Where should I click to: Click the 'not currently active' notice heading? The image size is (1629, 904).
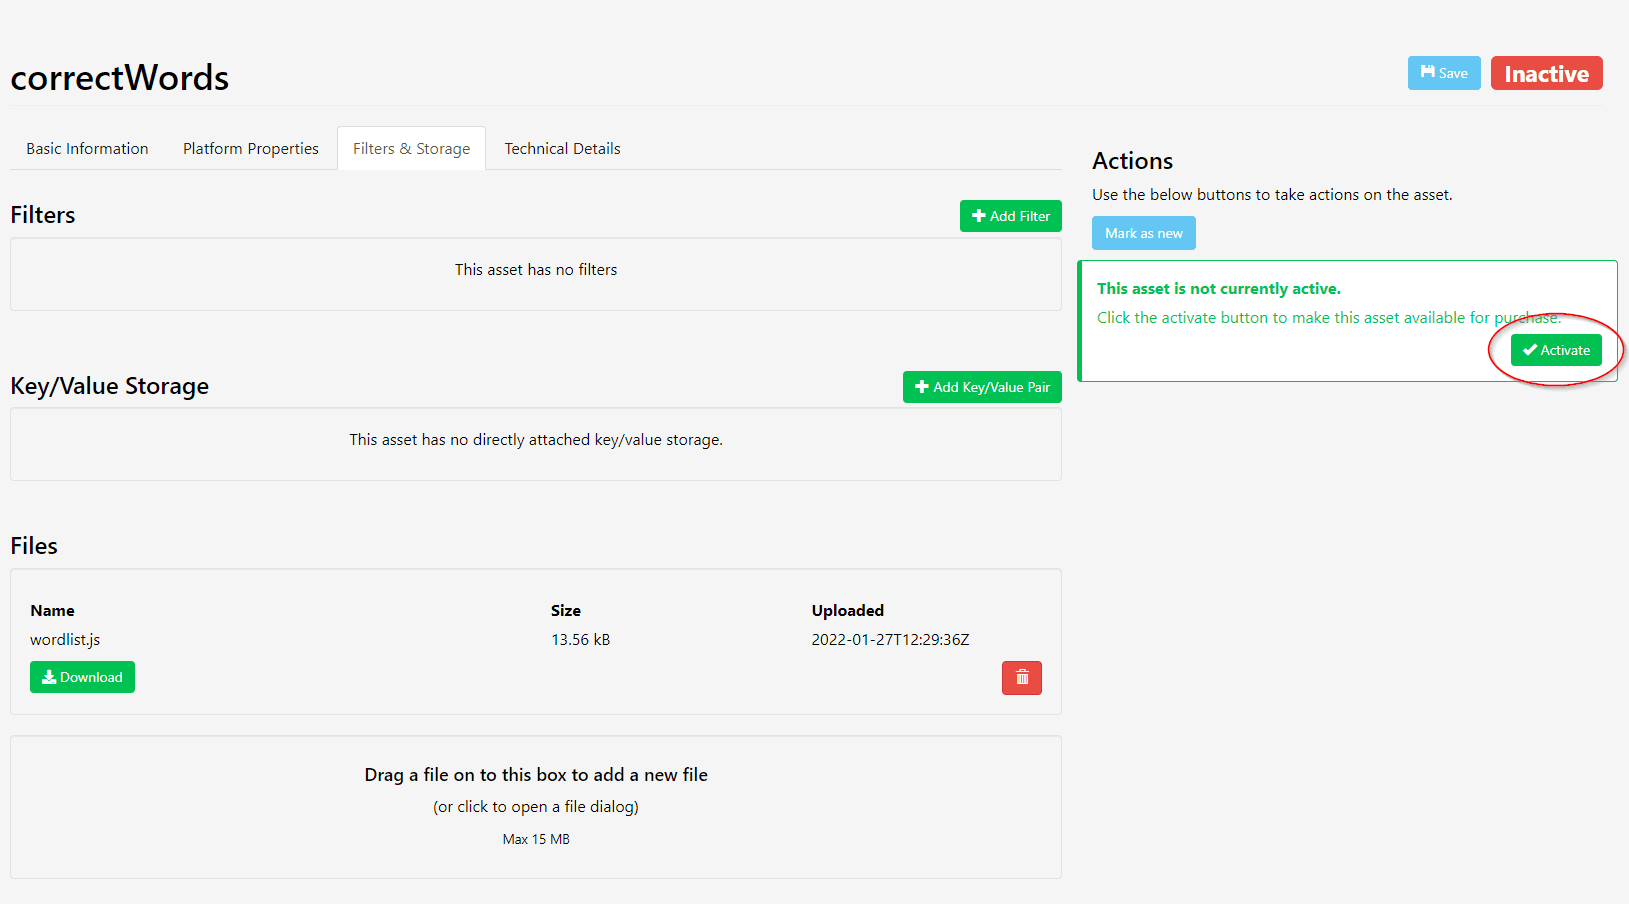[x=1218, y=289]
